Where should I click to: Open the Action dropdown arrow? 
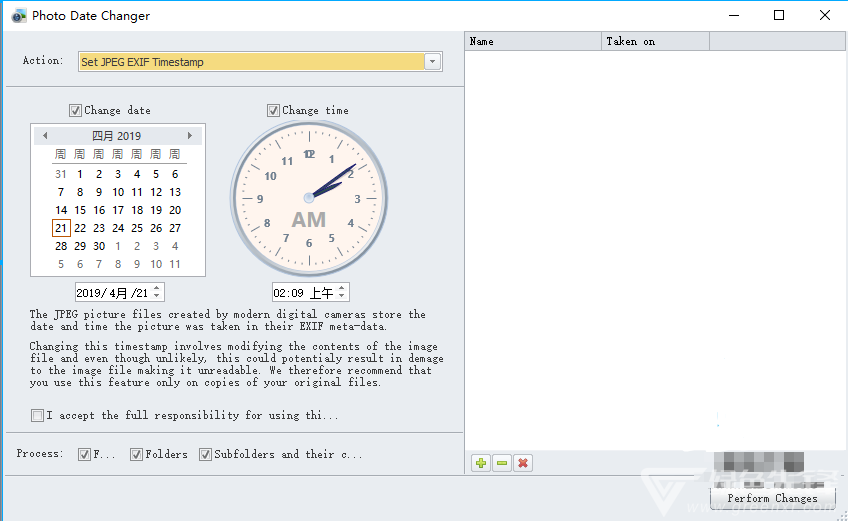click(x=433, y=62)
